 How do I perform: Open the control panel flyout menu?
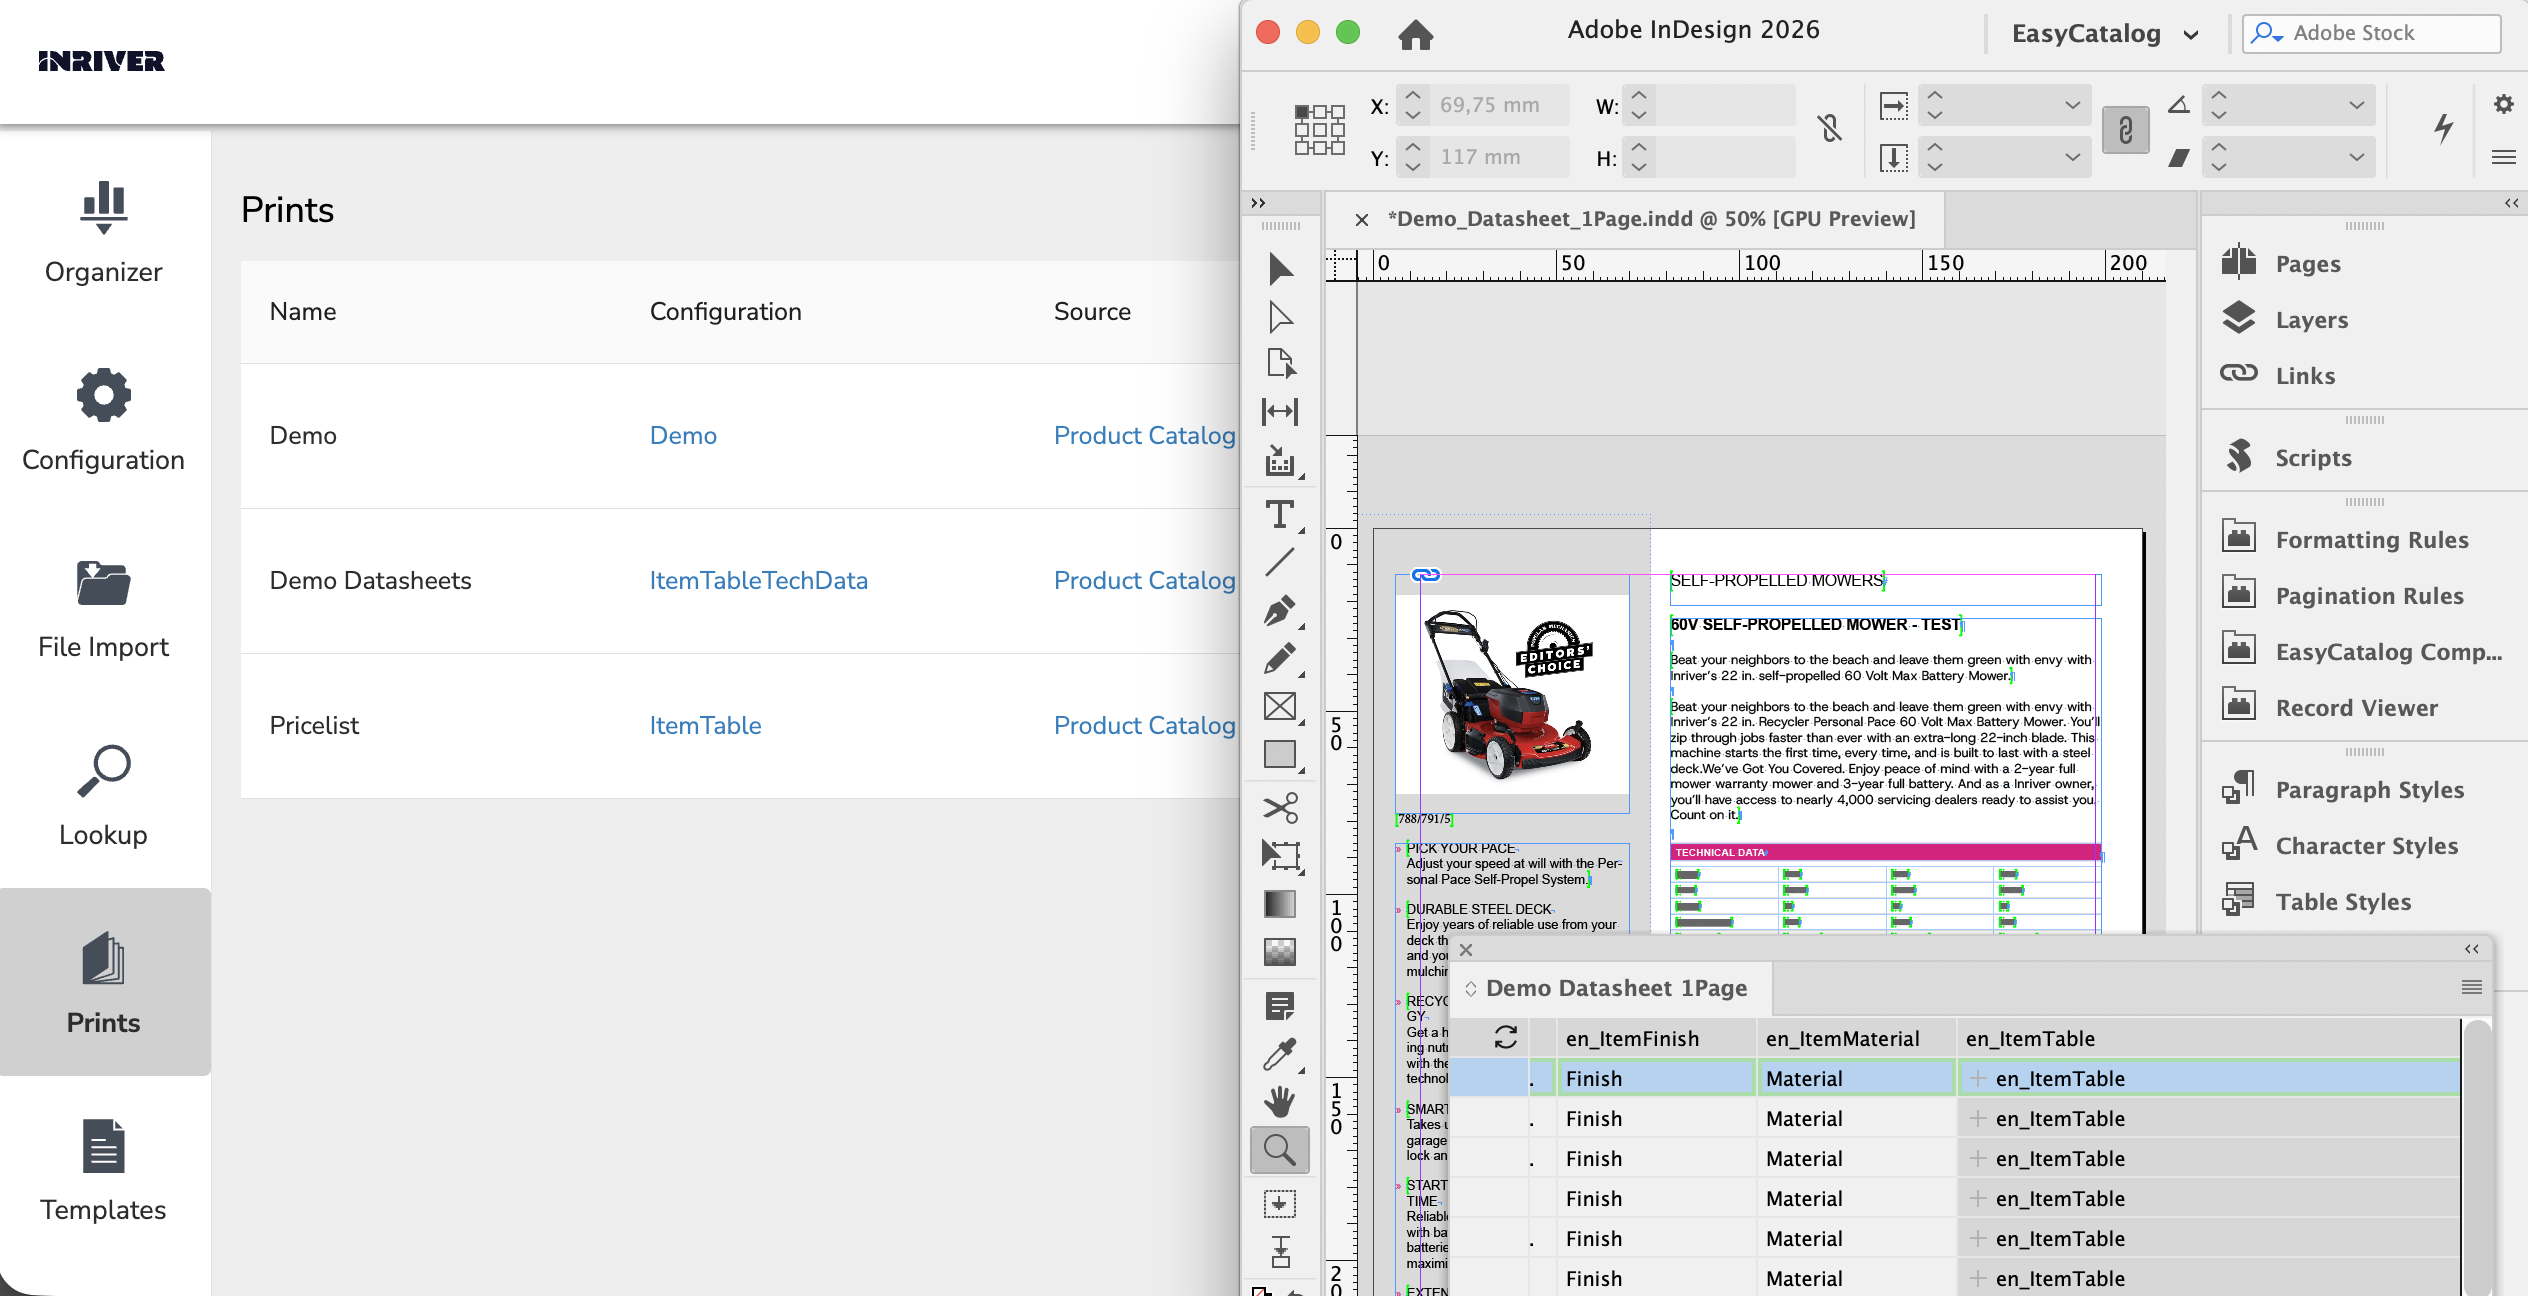2503,157
